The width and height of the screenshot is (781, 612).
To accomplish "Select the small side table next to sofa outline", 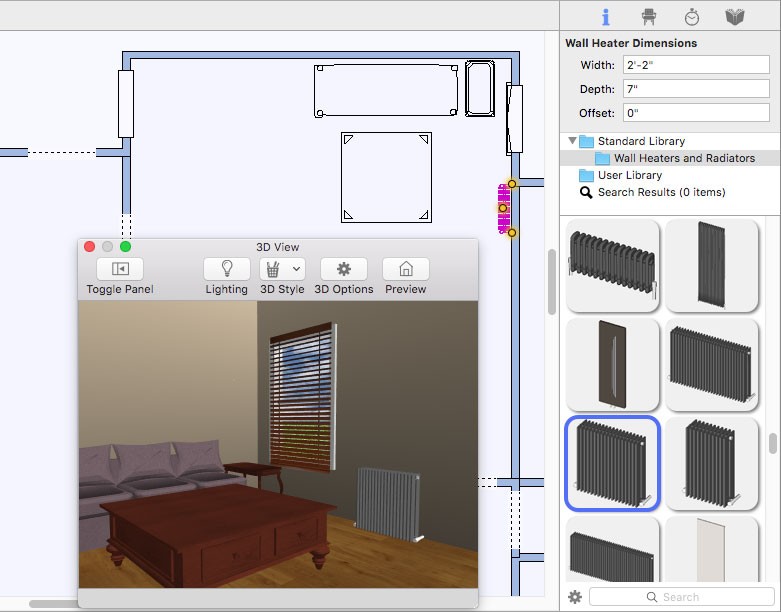I will click(x=480, y=89).
